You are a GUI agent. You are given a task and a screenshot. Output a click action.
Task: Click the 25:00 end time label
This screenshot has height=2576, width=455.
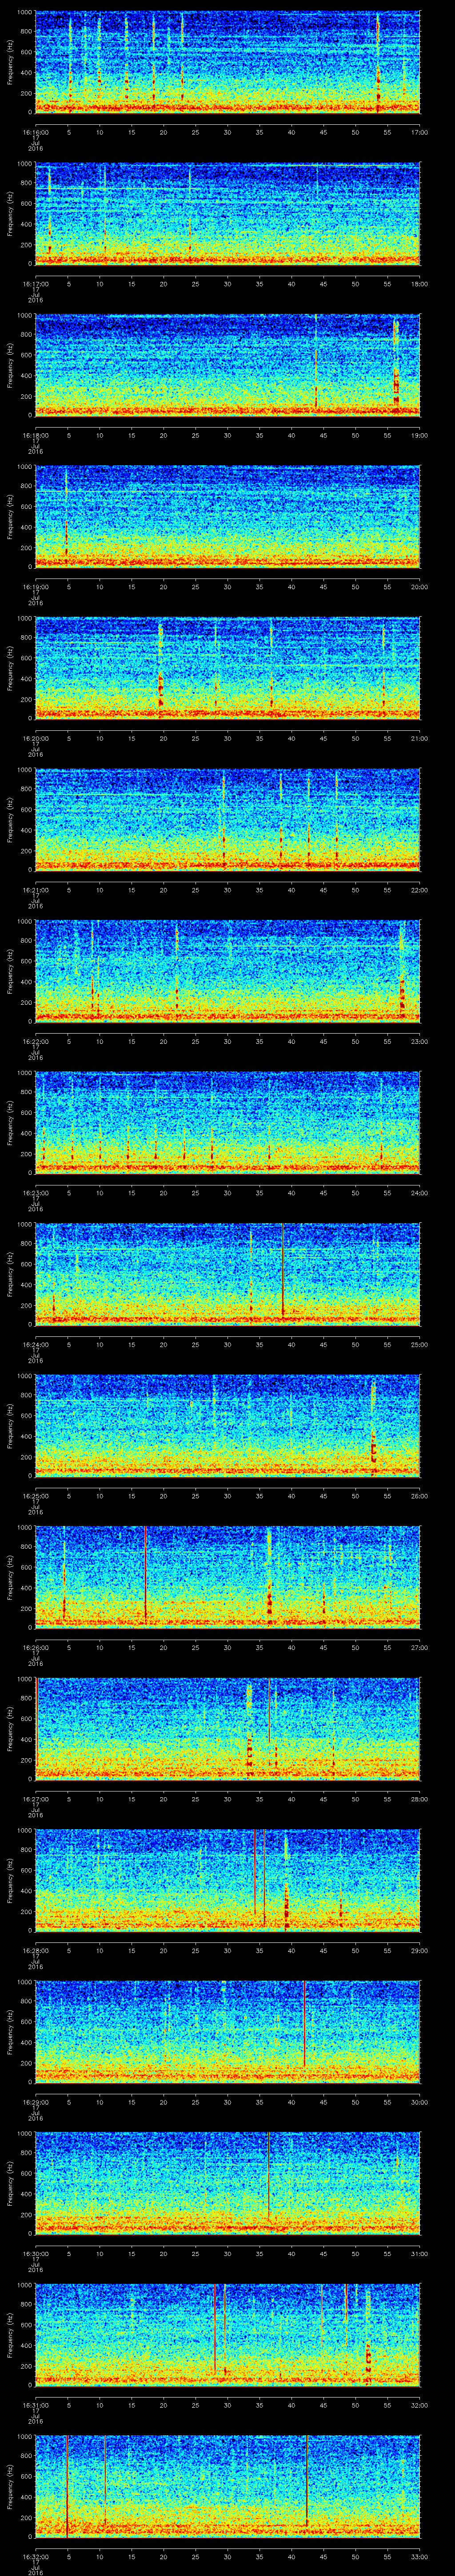(x=420, y=1344)
